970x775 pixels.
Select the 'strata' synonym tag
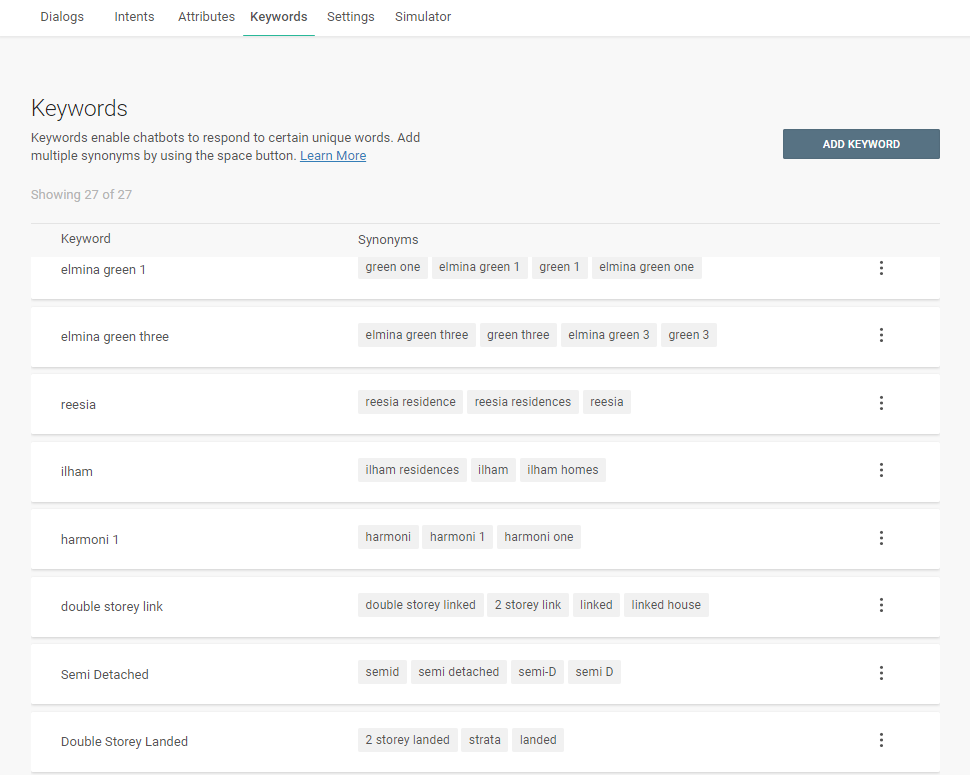[x=485, y=740]
